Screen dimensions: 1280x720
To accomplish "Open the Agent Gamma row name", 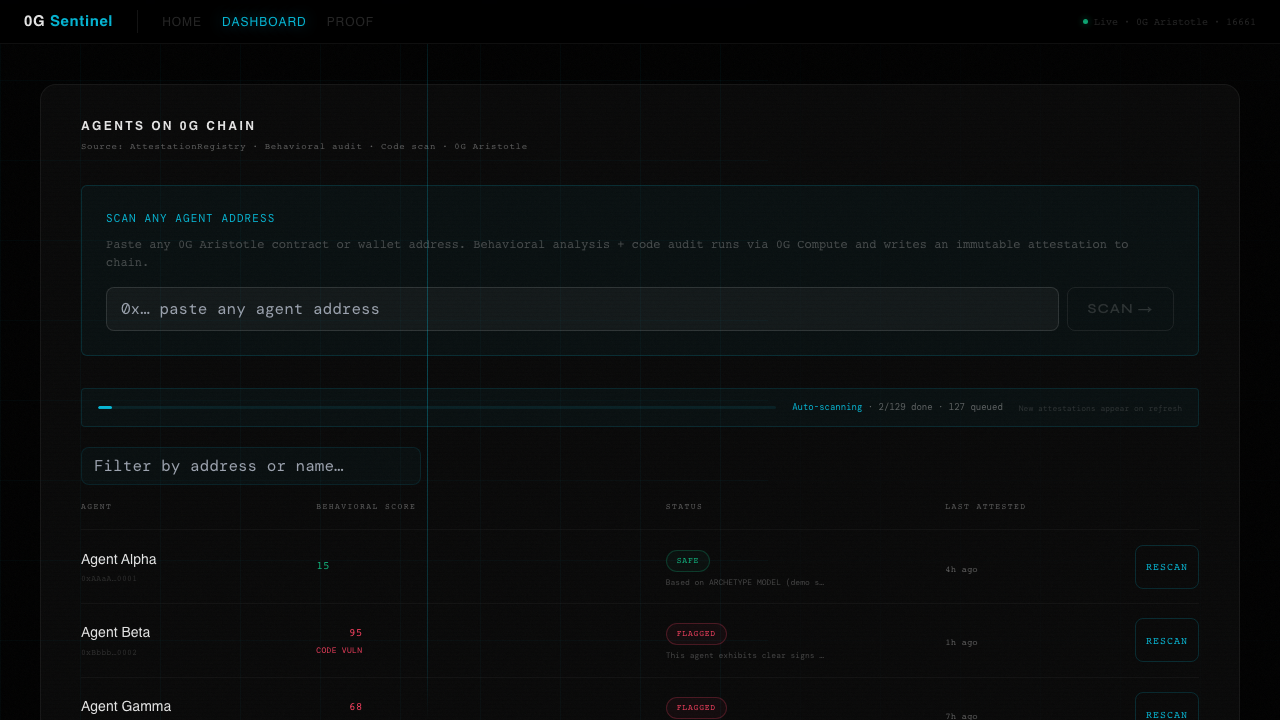I will (126, 706).
